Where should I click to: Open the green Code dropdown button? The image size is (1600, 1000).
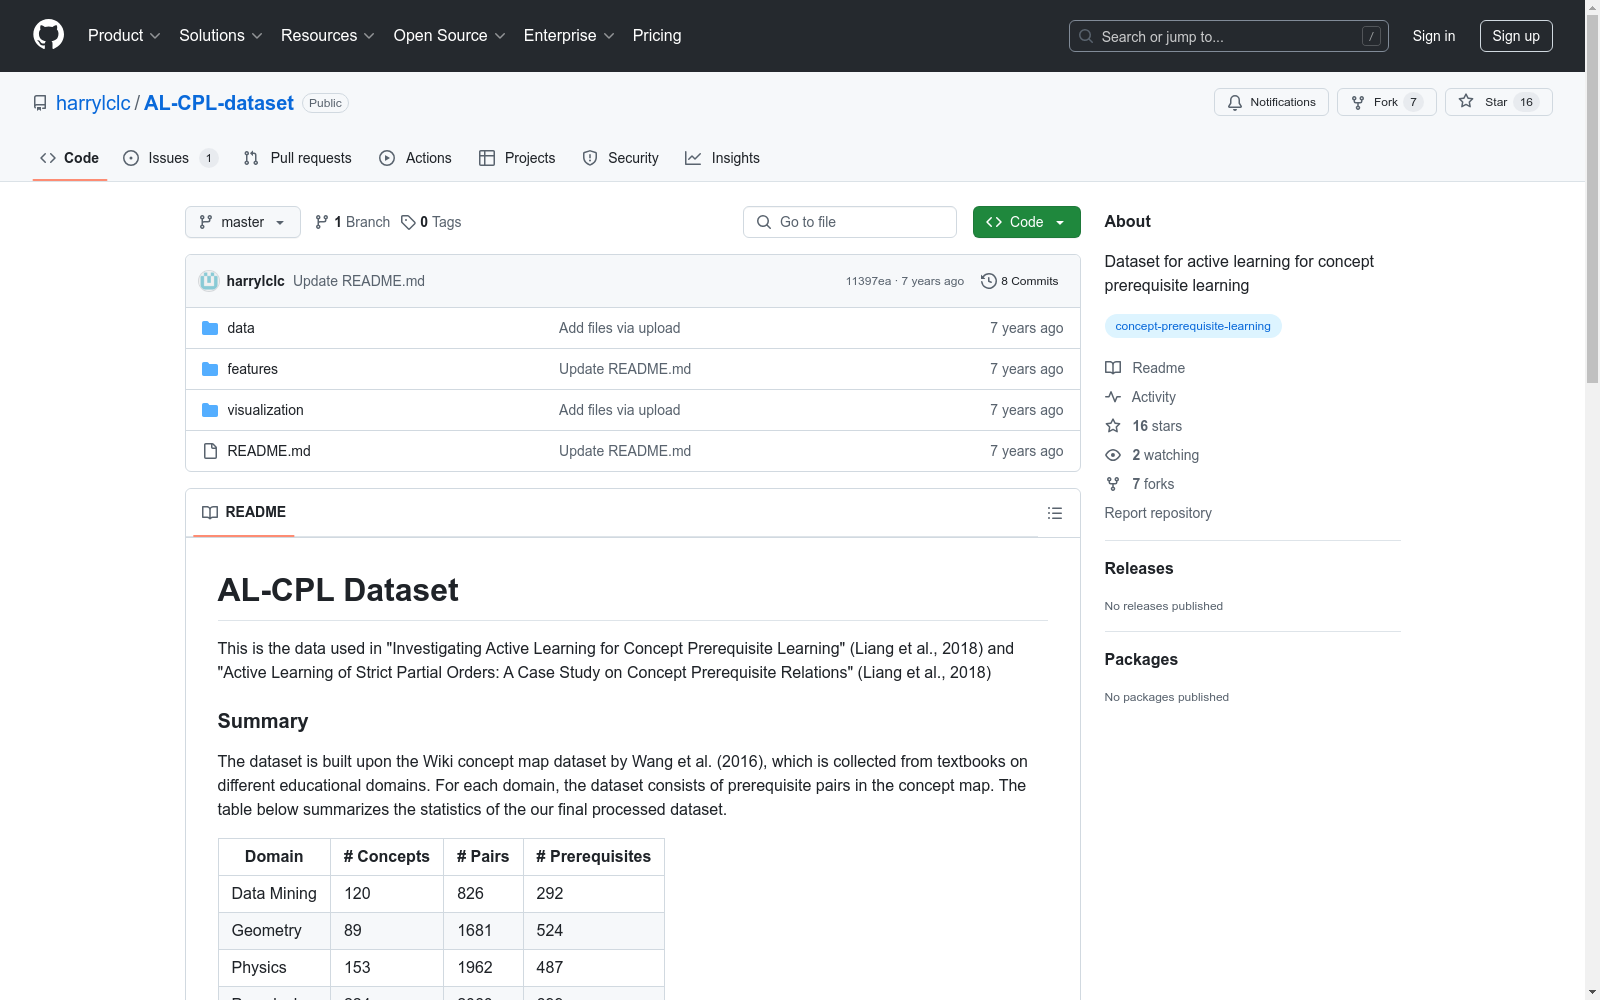(1026, 222)
